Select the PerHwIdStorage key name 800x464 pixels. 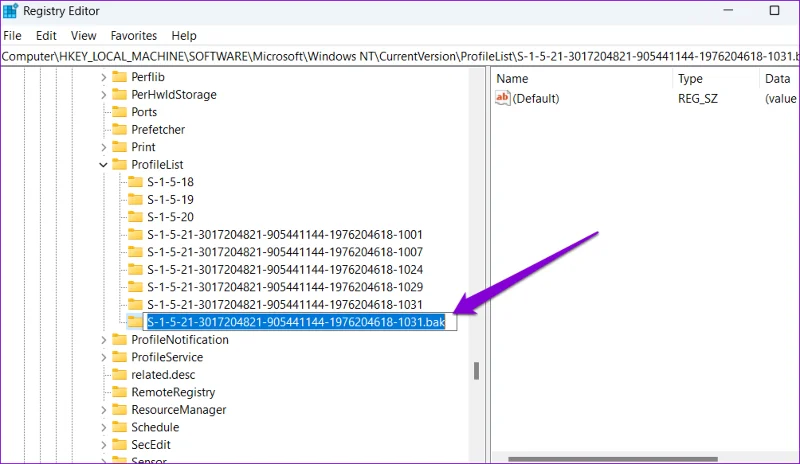[174, 94]
